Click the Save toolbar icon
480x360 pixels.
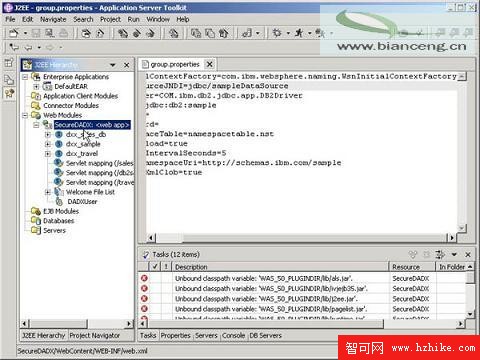coord(36,33)
